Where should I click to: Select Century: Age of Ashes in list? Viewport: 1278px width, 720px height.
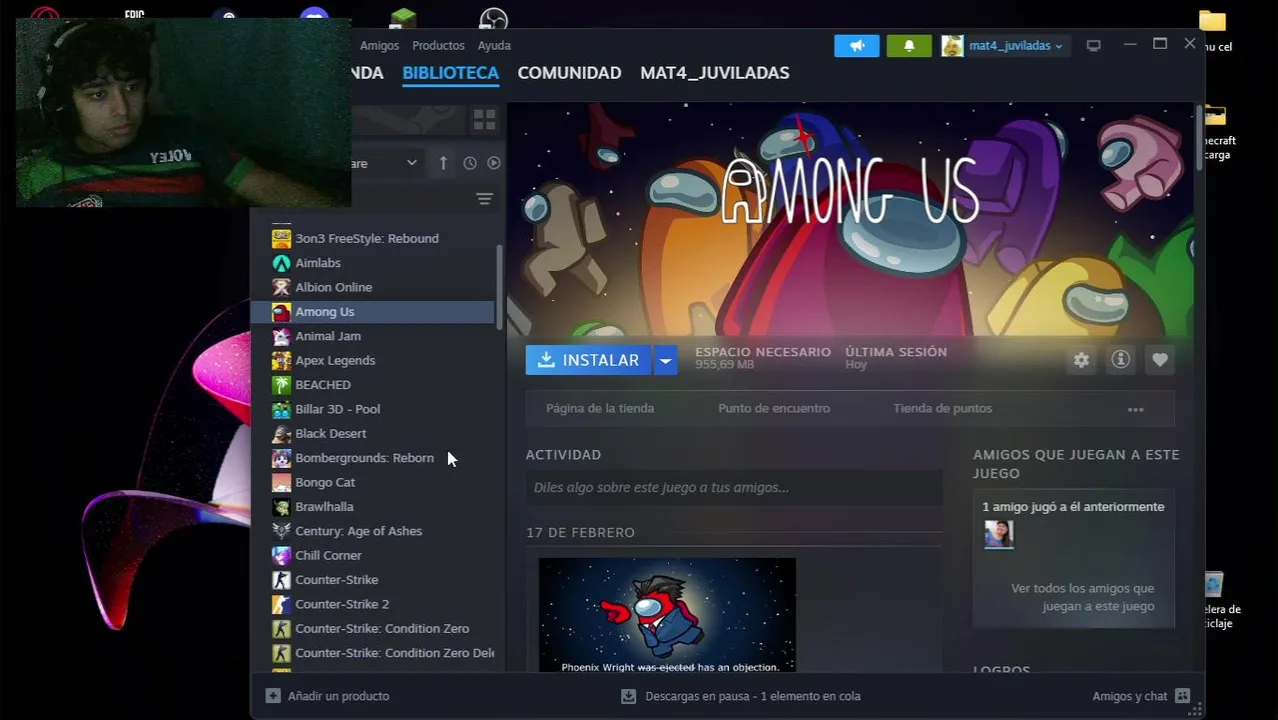(373, 531)
